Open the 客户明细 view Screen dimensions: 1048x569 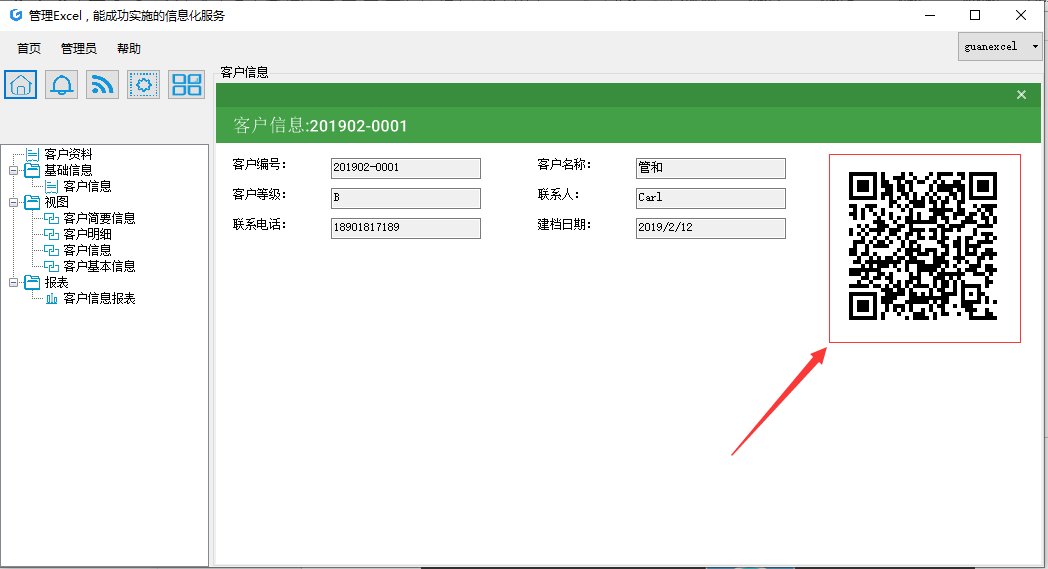87,235
